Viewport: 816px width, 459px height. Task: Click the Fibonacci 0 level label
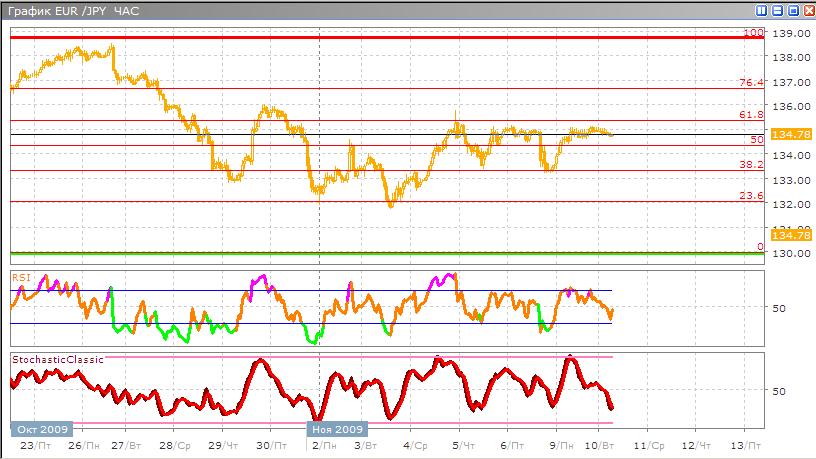tap(760, 246)
